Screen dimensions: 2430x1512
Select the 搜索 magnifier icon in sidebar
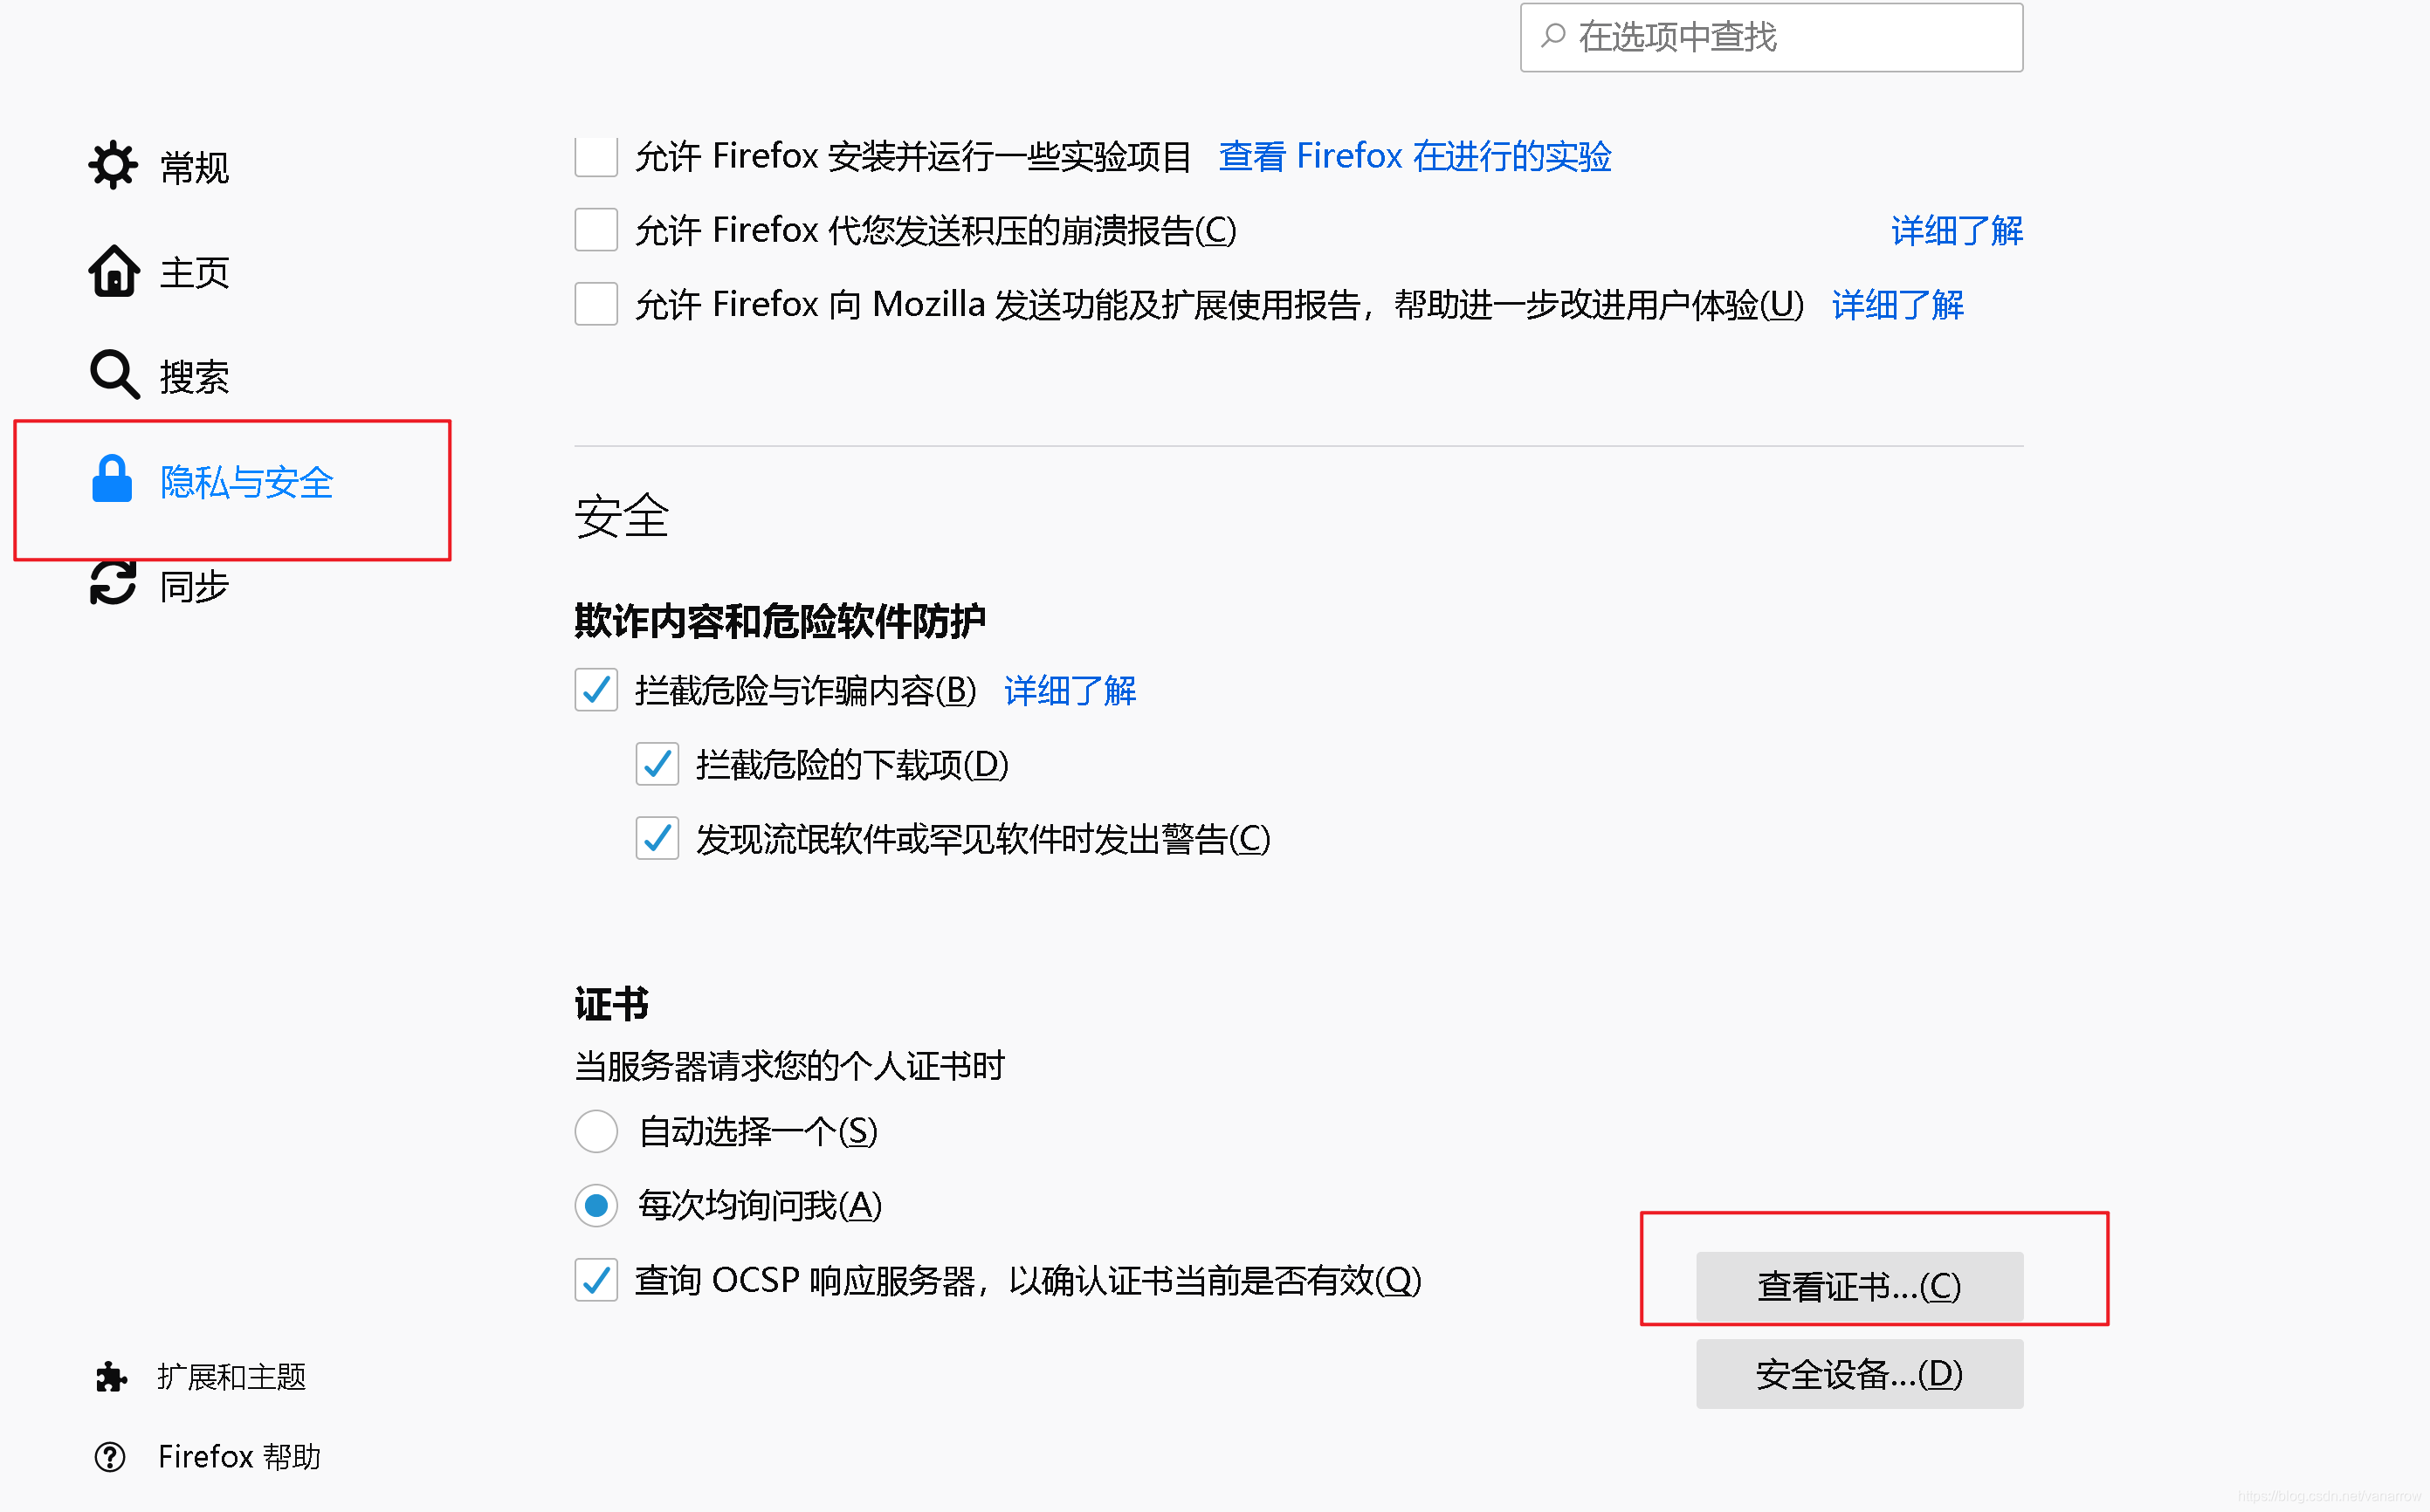(113, 375)
